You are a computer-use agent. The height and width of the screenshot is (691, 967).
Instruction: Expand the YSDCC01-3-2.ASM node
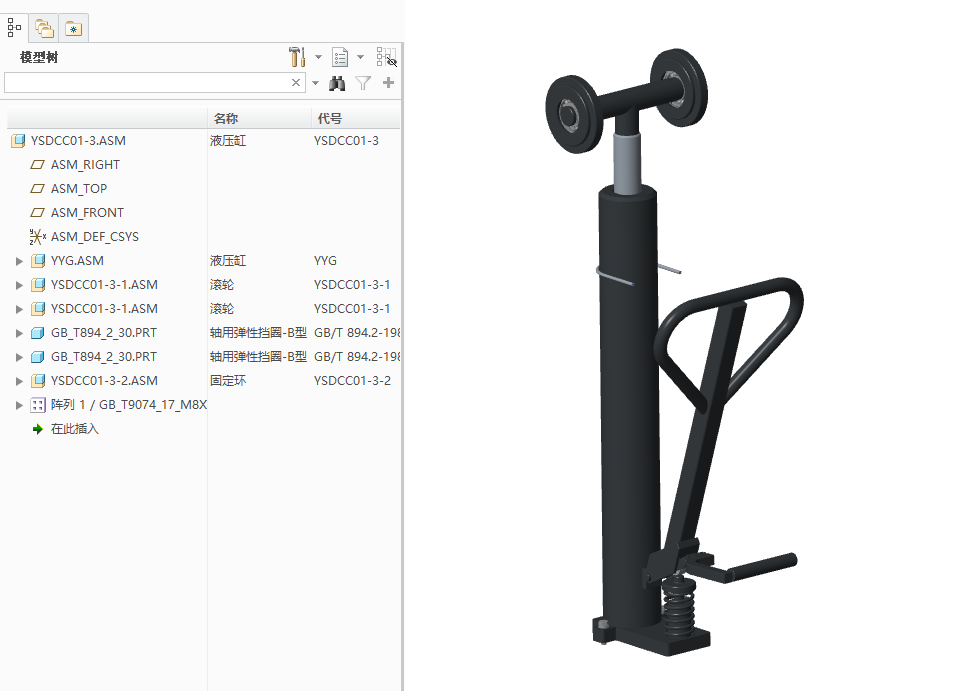(x=19, y=381)
